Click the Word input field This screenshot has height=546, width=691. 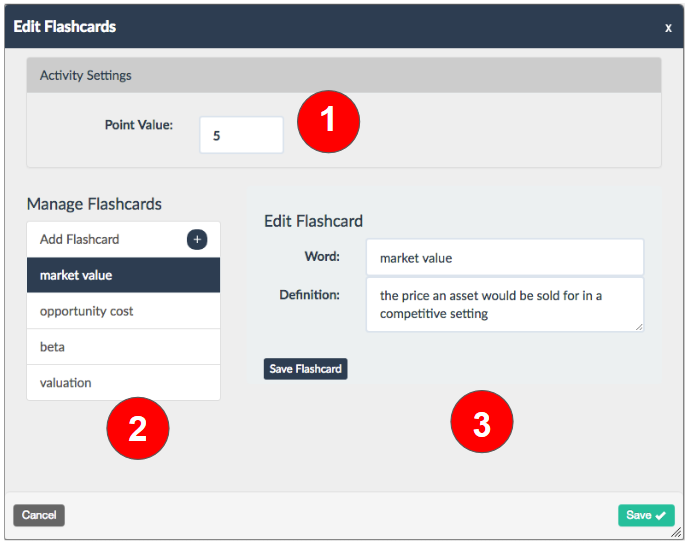point(505,257)
